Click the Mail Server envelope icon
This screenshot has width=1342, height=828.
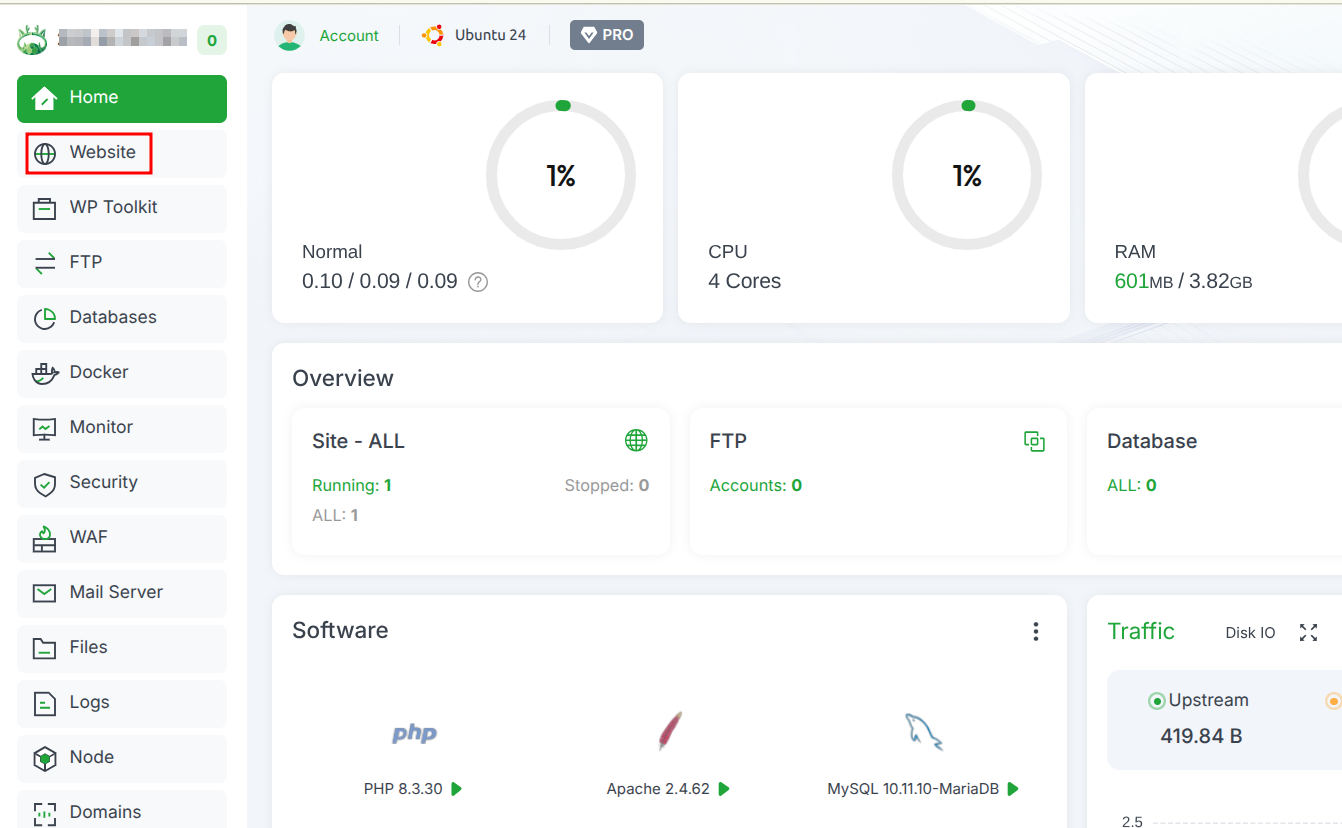pyautogui.click(x=45, y=593)
